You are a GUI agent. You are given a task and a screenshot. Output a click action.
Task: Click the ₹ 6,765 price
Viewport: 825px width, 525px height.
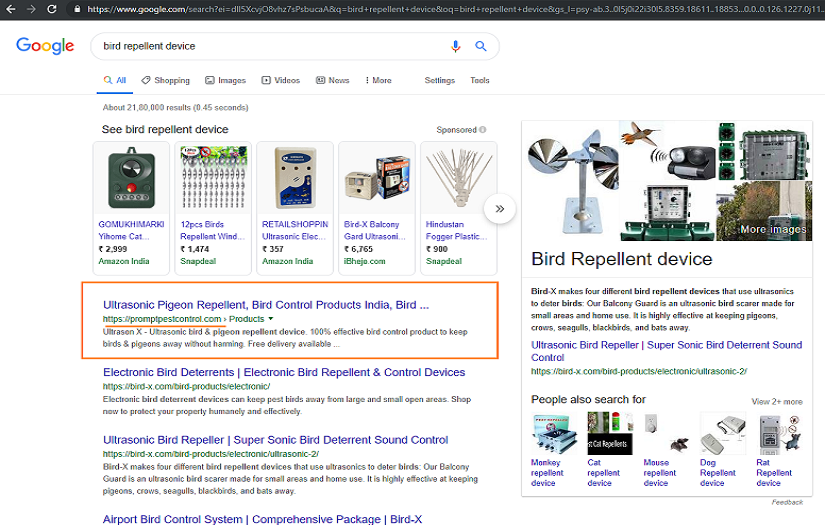[x=358, y=249]
